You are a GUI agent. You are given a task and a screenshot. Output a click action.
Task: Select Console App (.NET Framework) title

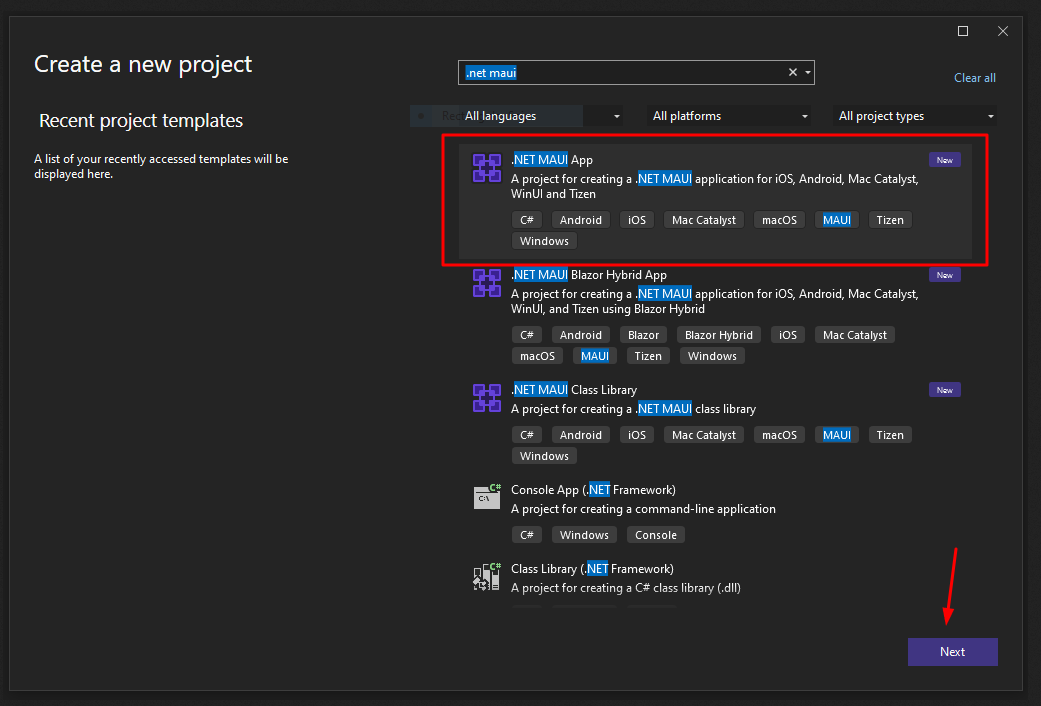(594, 490)
